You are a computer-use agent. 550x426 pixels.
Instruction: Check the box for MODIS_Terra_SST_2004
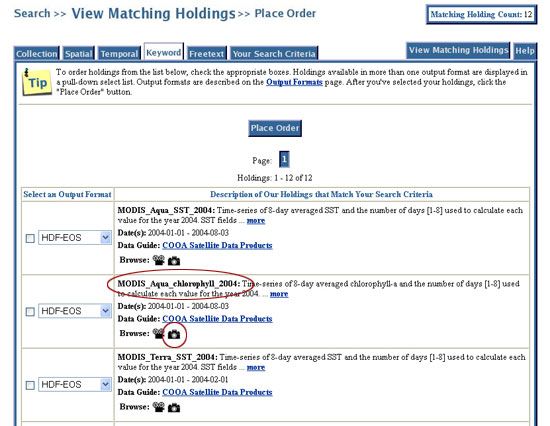tap(30, 385)
